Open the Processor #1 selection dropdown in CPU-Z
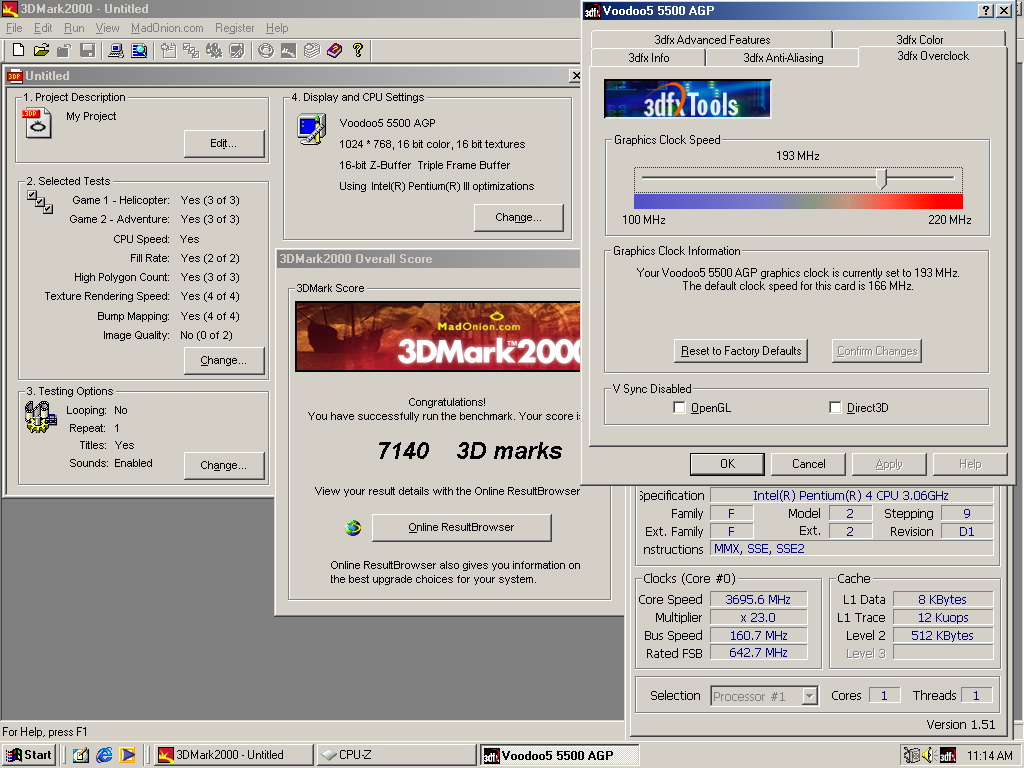This screenshot has width=1024, height=768. [x=809, y=696]
